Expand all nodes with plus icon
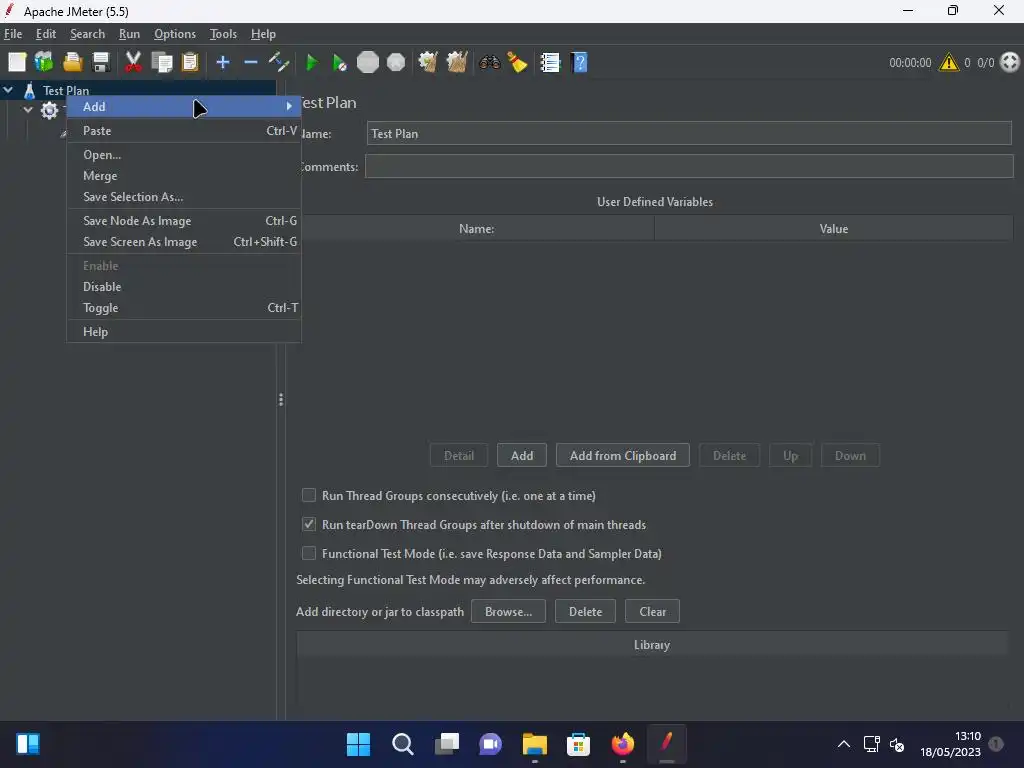1024x768 pixels. tap(223, 63)
